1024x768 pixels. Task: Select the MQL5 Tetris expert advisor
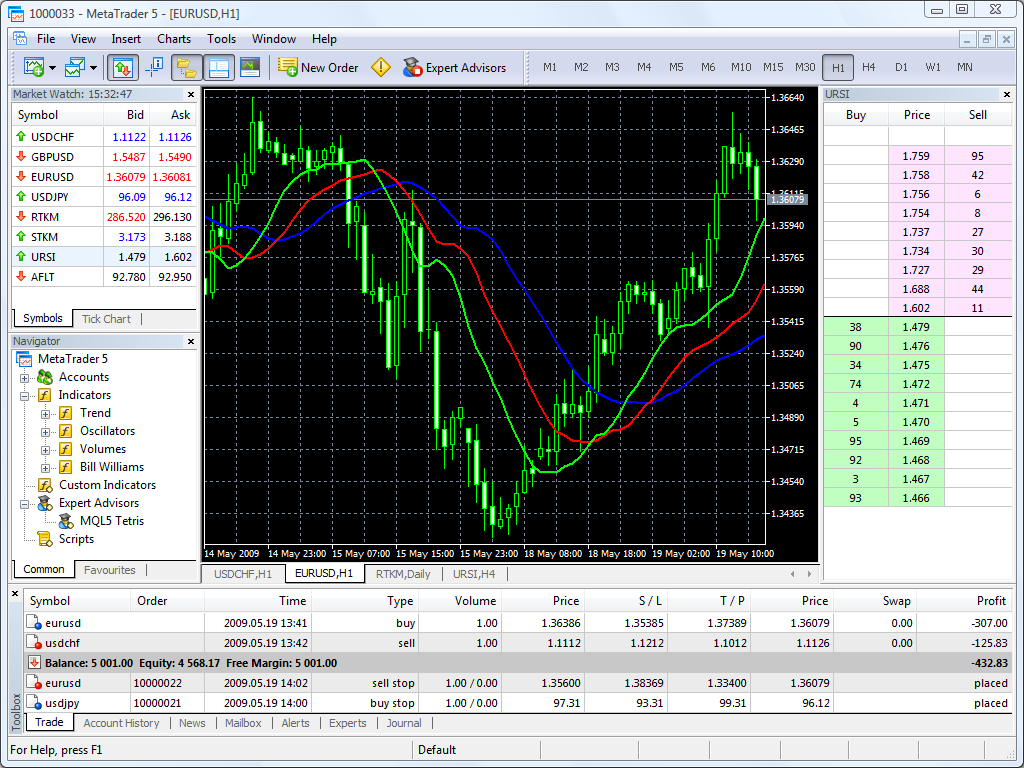pos(110,521)
